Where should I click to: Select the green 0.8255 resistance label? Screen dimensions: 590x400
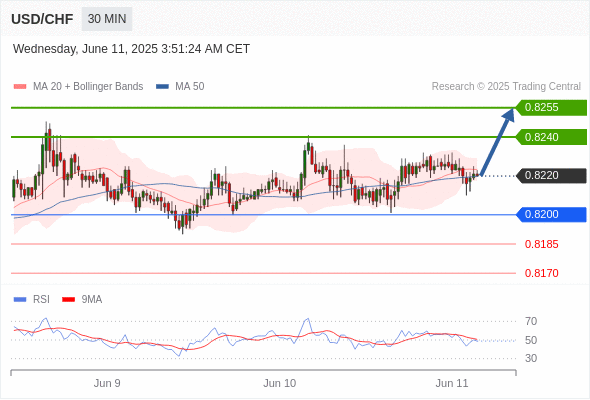(x=552, y=108)
